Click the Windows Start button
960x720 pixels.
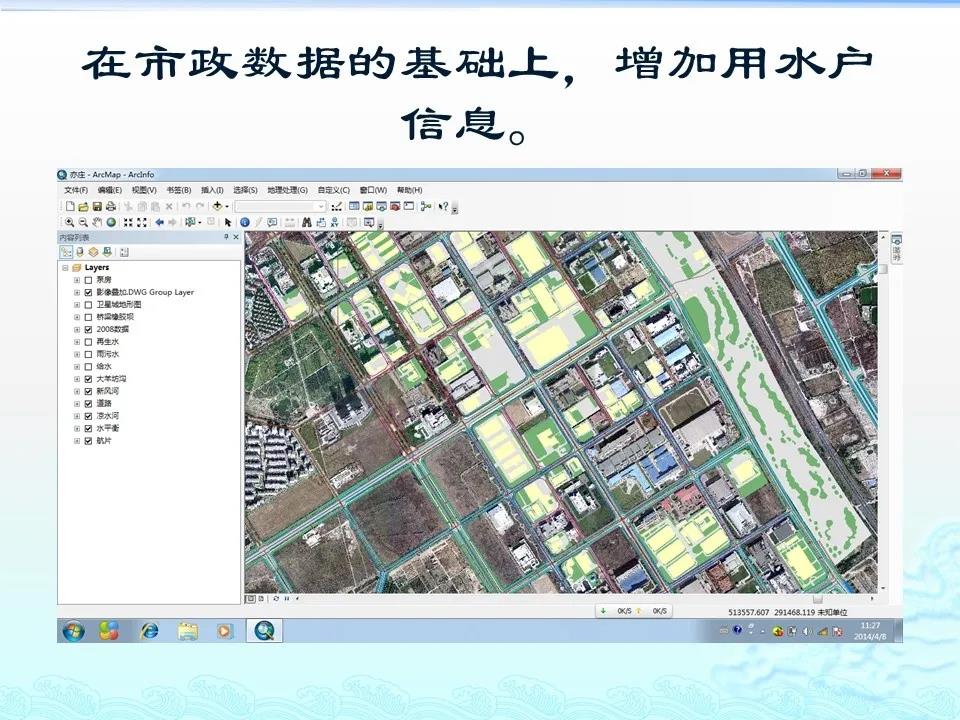pyautogui.click(x=73, y=631)
